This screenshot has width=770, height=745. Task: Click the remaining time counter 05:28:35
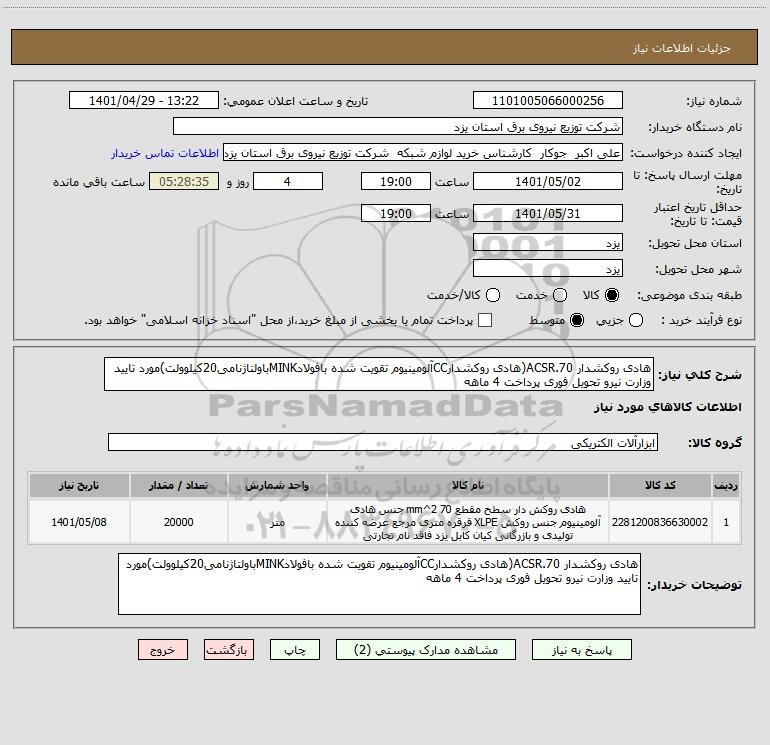(184, 181)
